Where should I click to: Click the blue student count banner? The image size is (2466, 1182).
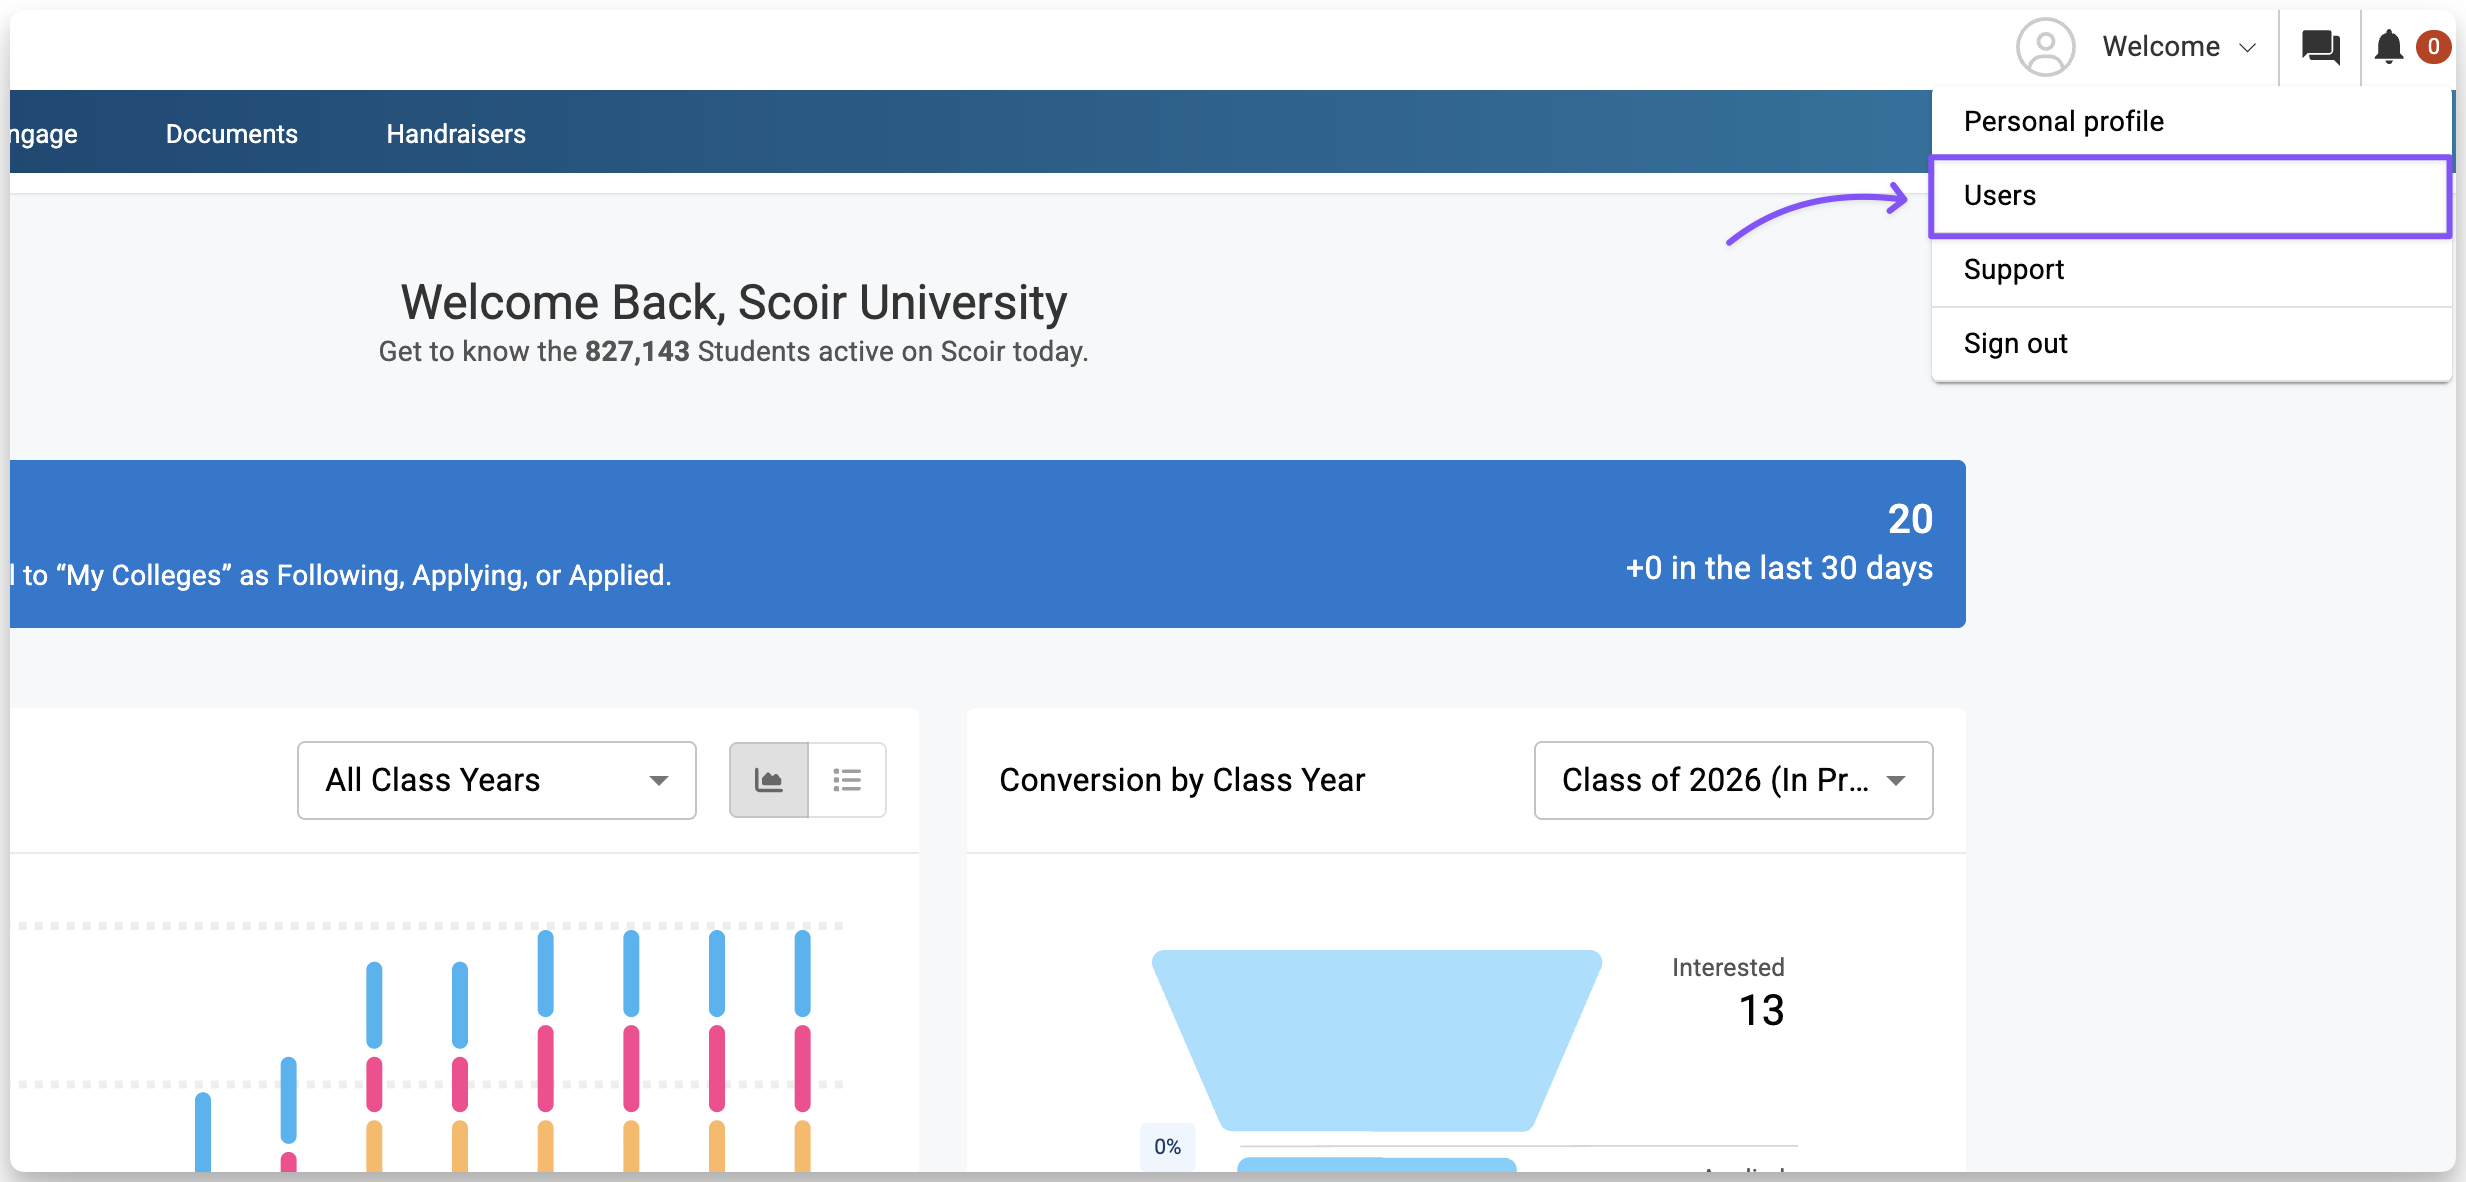pos(986,544)
